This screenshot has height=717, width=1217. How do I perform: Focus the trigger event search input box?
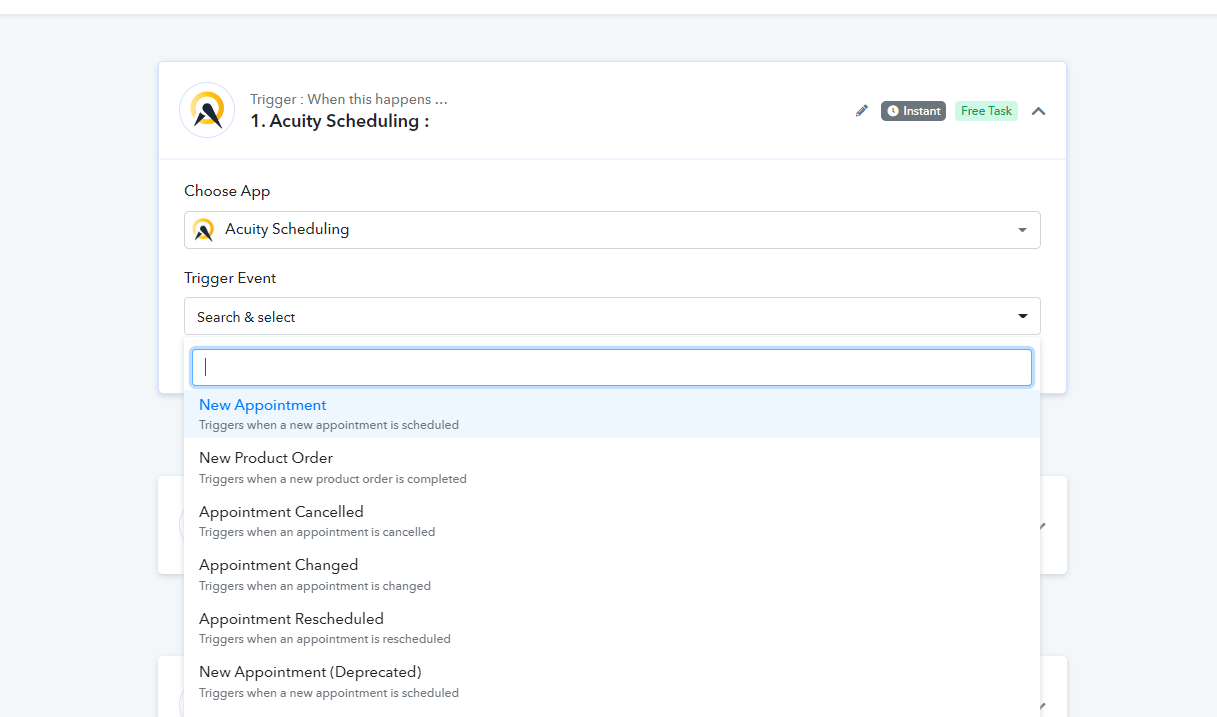point(612,367)
